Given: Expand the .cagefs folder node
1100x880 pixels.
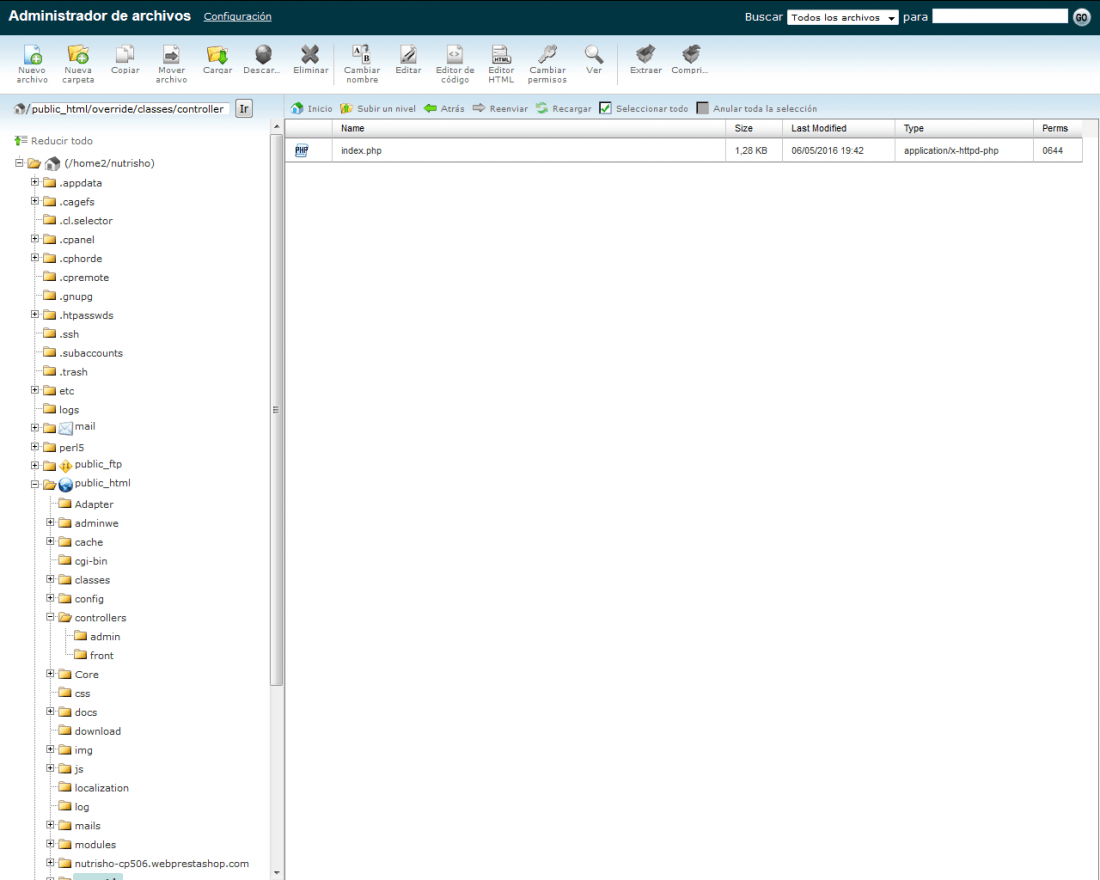Looking at the screenshot, I should [x=34, y=201].
